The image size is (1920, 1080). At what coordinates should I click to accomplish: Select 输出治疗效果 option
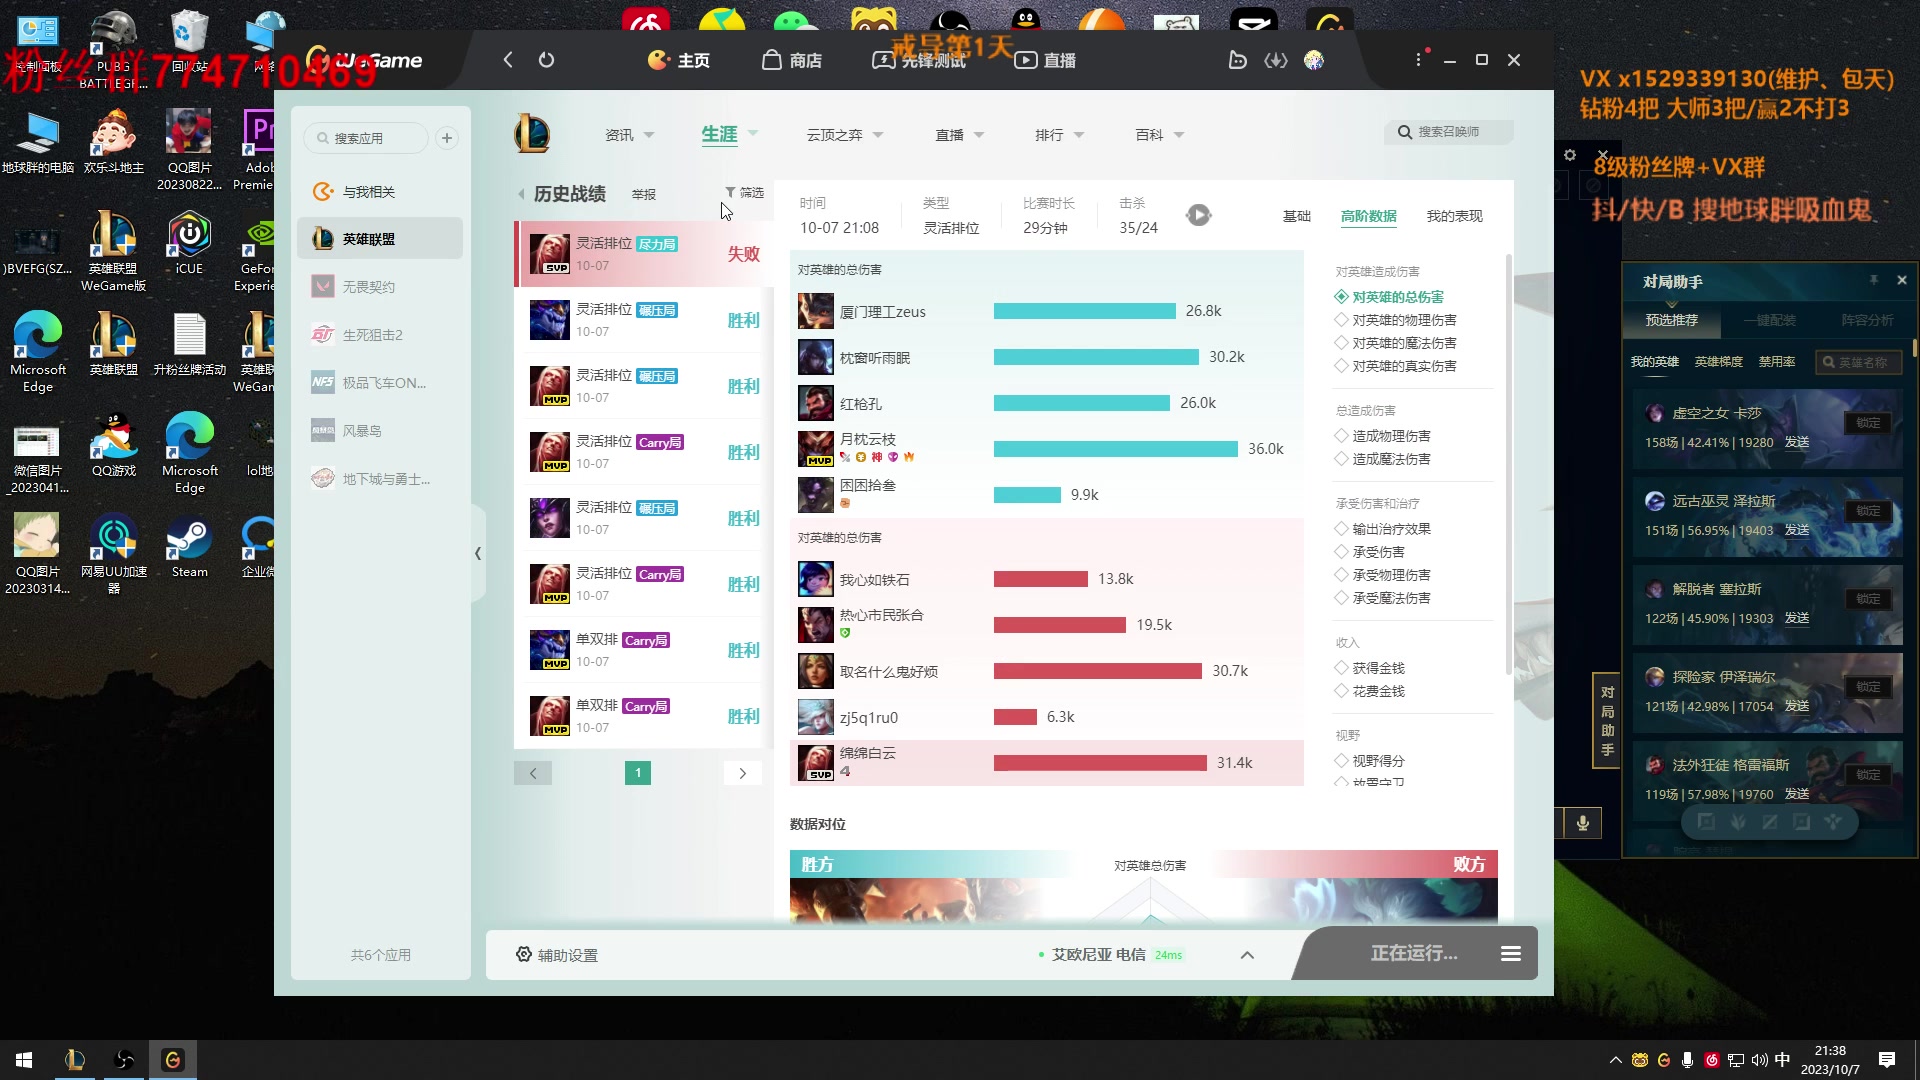[1383, 529]
